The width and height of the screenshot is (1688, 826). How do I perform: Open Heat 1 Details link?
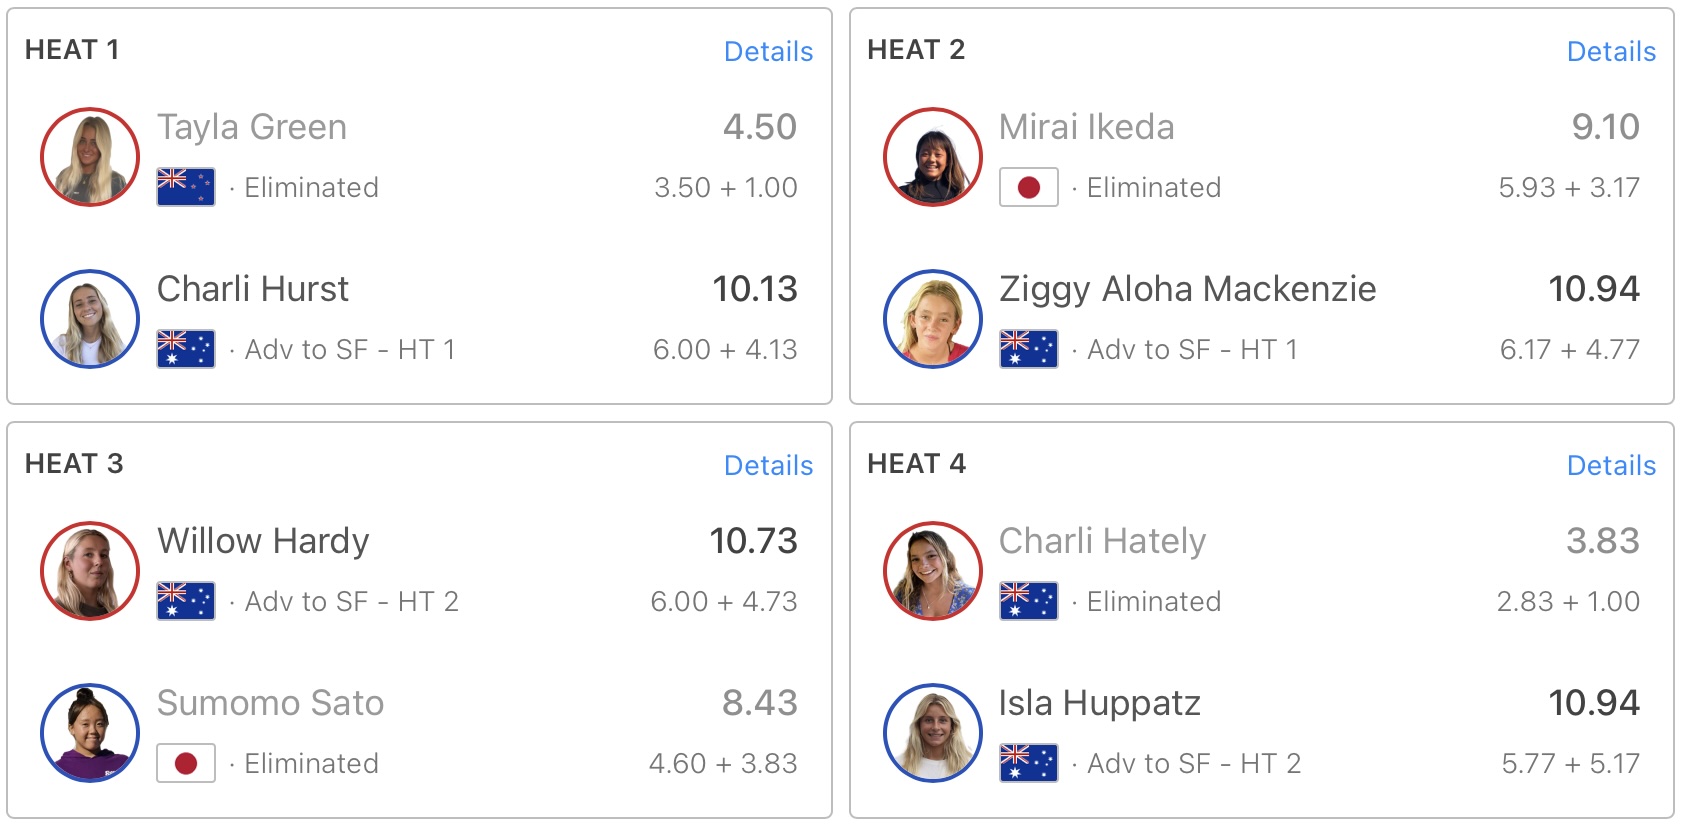(768, 52)
